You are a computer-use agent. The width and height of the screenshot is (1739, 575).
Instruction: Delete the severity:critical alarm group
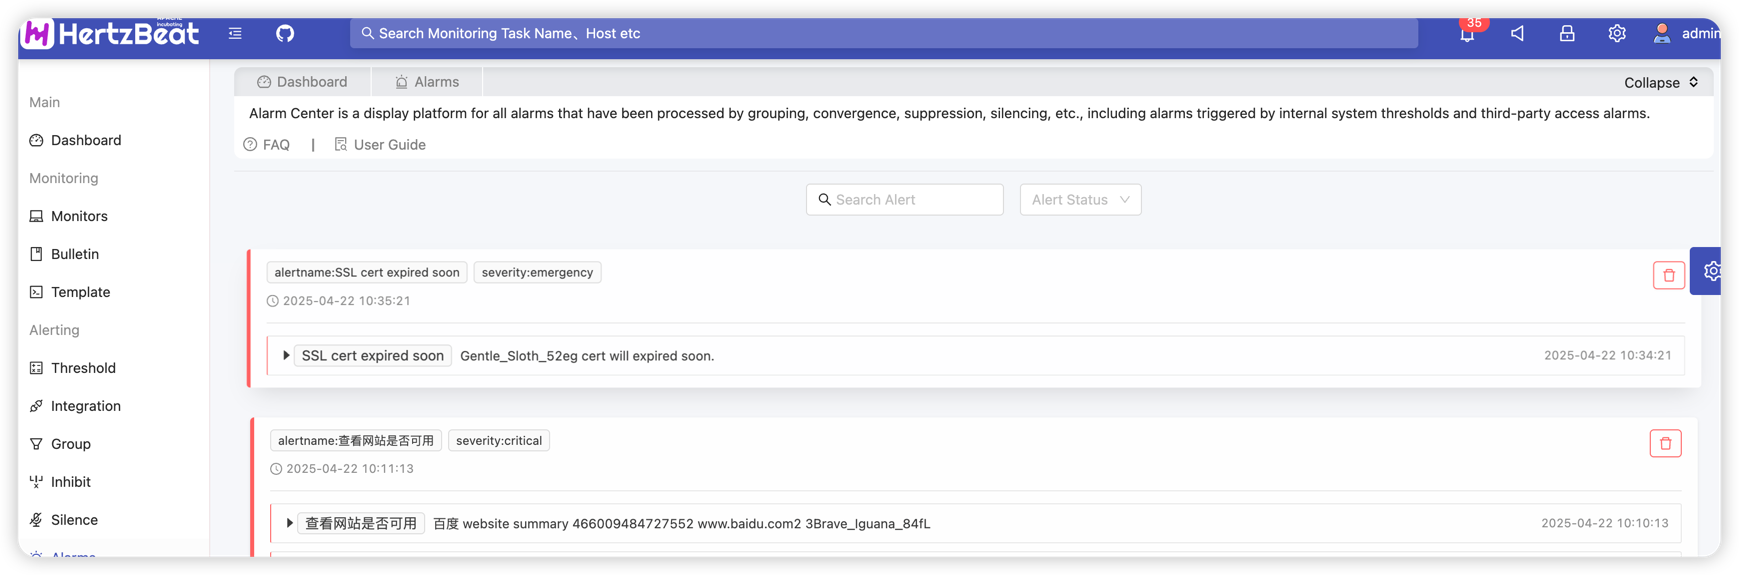1665,443
